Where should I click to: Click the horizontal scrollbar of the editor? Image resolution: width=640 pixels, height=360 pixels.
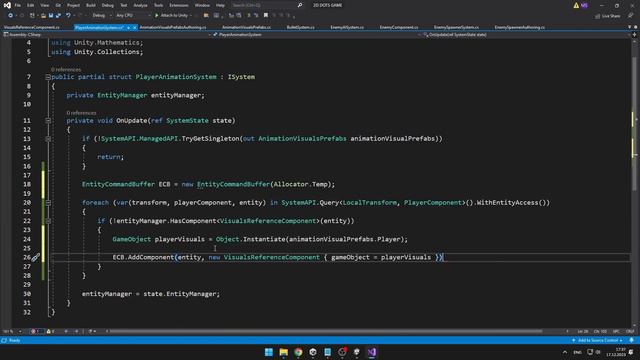pos(327,331)
